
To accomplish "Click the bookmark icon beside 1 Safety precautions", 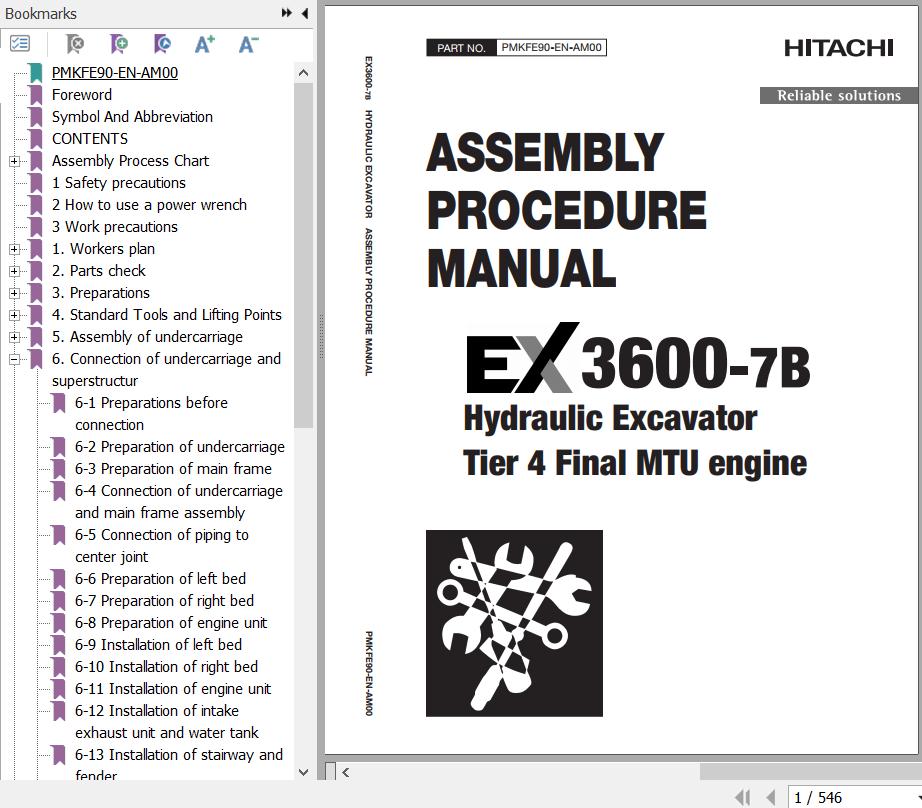I will pyautogui.click(x=36, y=183).
